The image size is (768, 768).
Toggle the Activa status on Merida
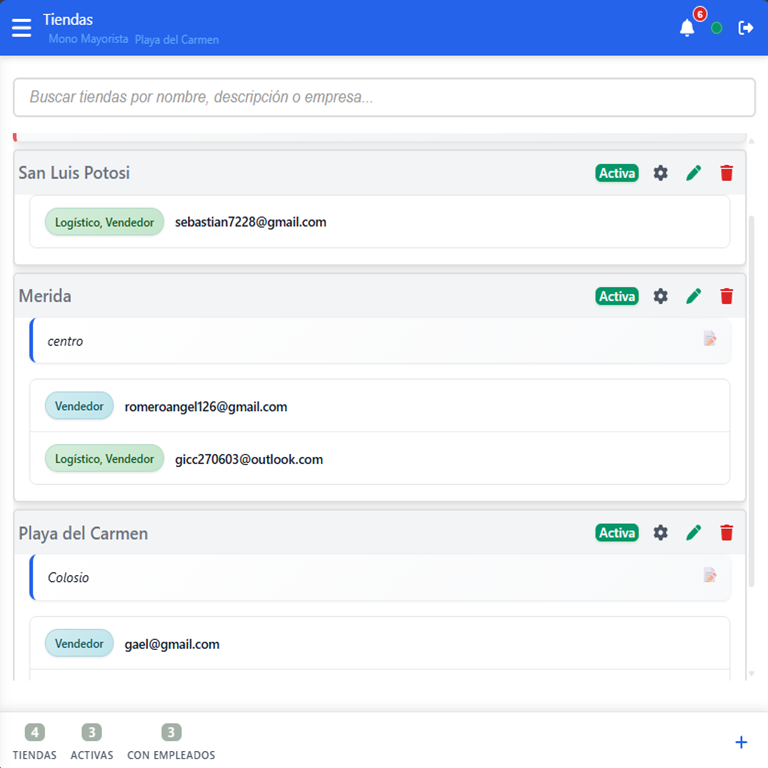pos(617,296)
